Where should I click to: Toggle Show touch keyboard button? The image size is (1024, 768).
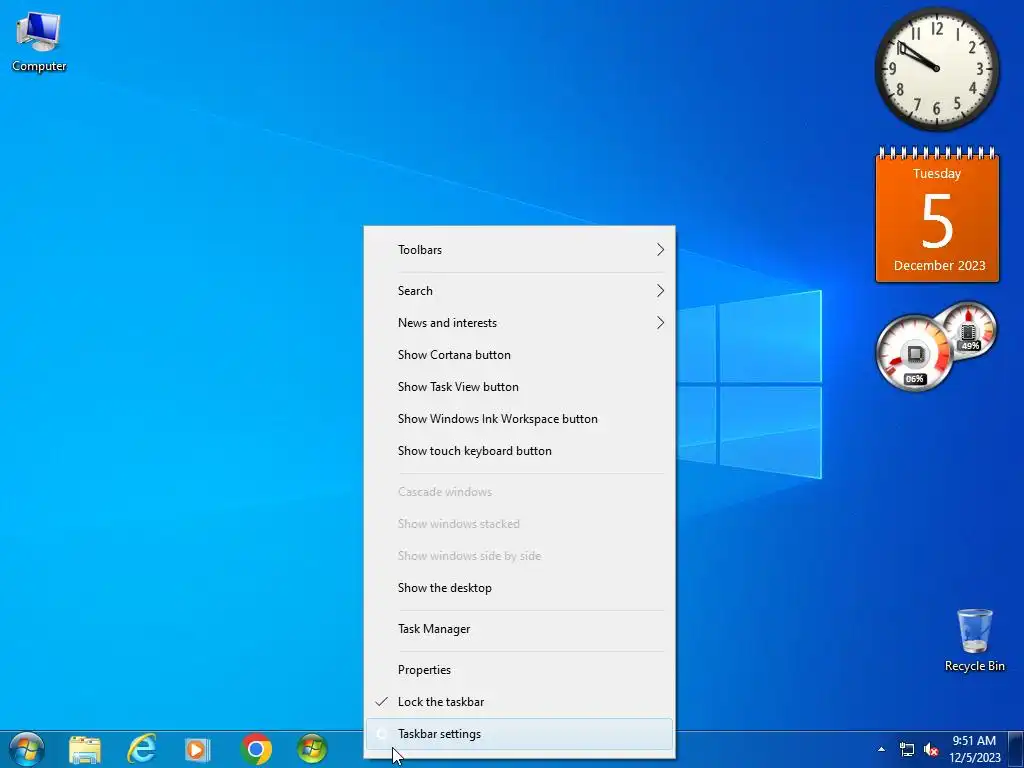coord(520,451)
